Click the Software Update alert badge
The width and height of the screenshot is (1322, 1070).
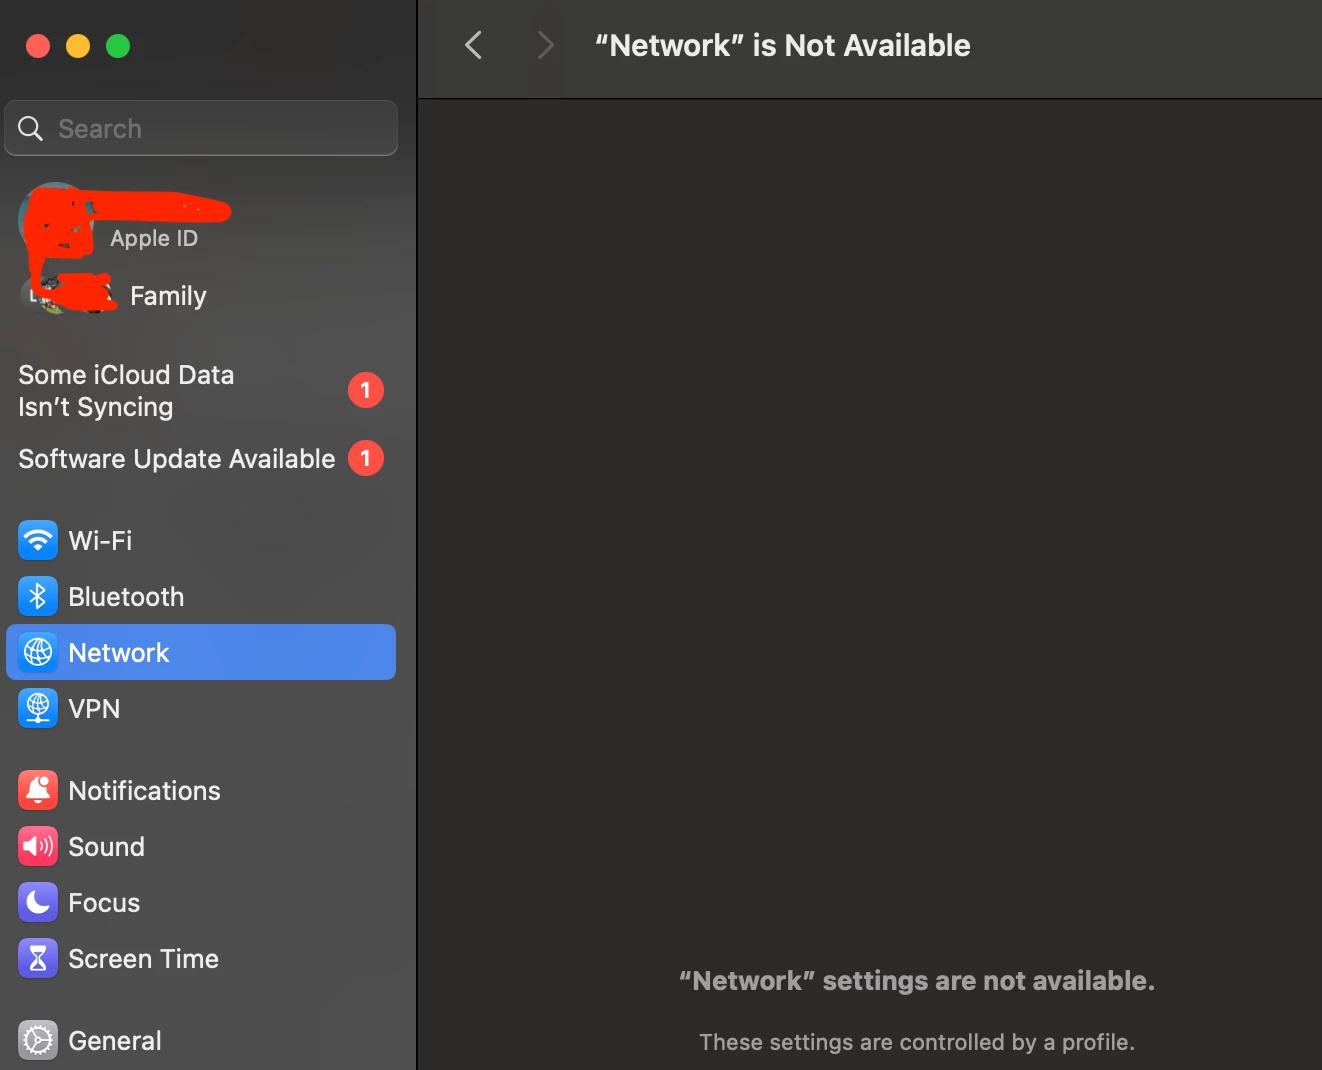click(x=366, y=458)
